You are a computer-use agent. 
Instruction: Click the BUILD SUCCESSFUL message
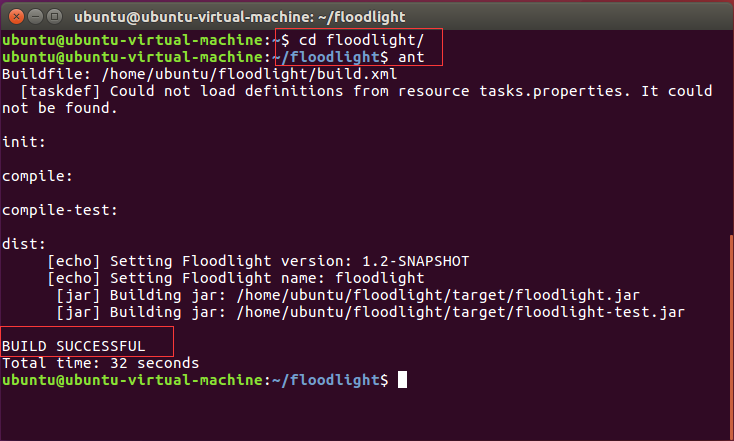click(74, 346)
